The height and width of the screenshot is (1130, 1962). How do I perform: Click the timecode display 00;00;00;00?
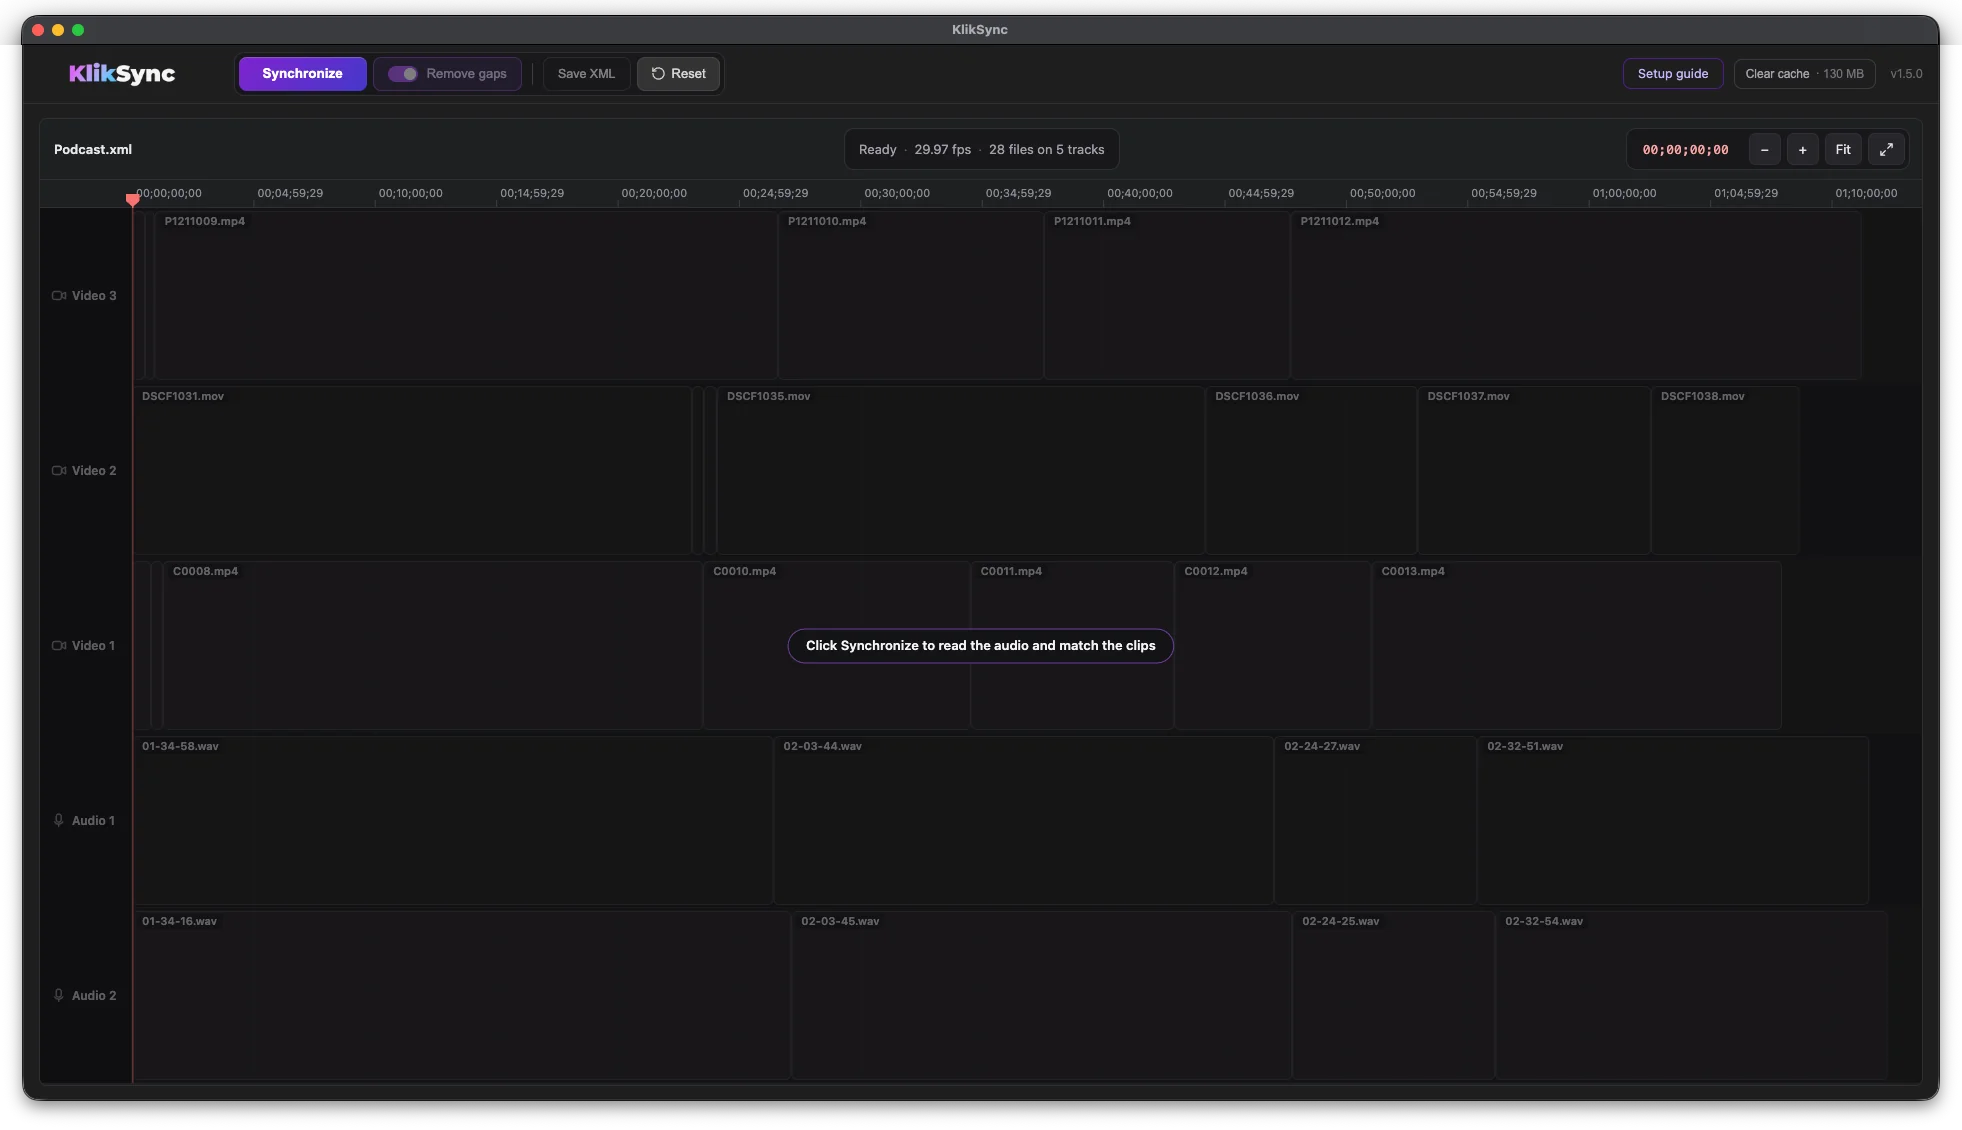[1685, 150]
